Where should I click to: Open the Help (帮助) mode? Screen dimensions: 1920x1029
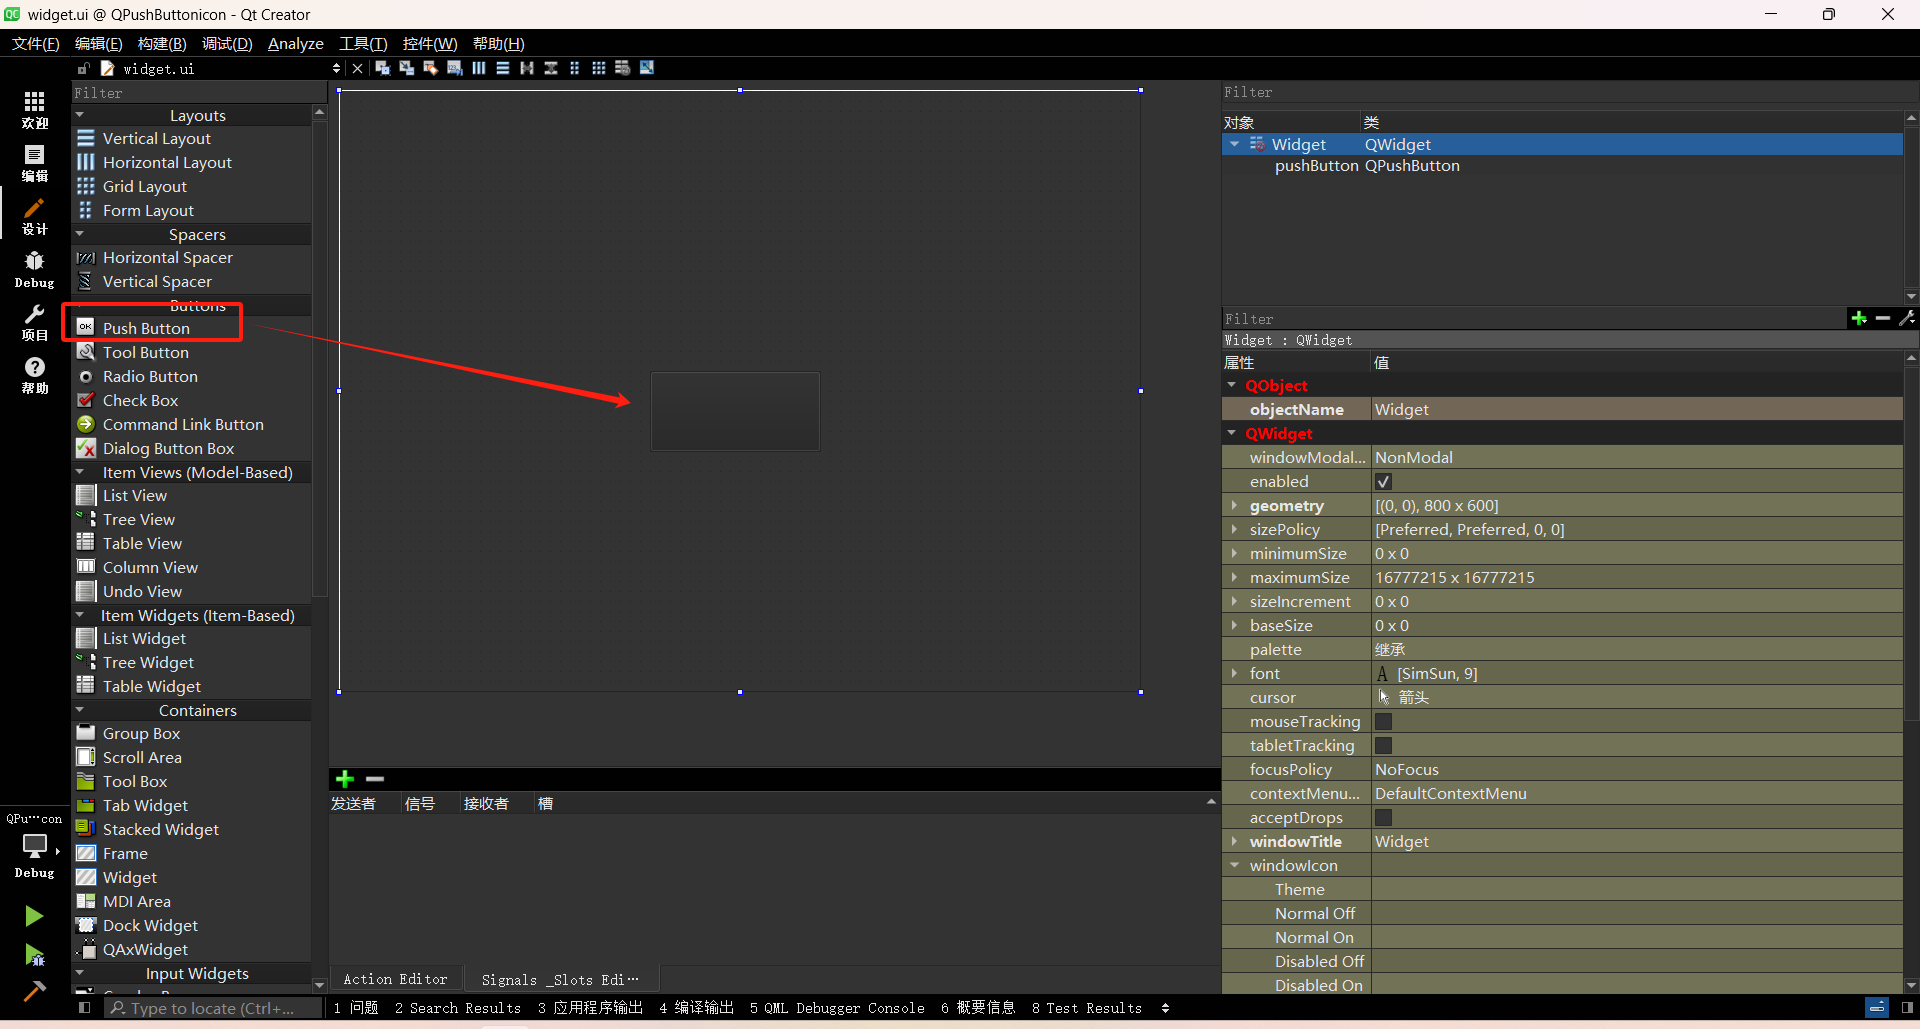click(35, 375)
